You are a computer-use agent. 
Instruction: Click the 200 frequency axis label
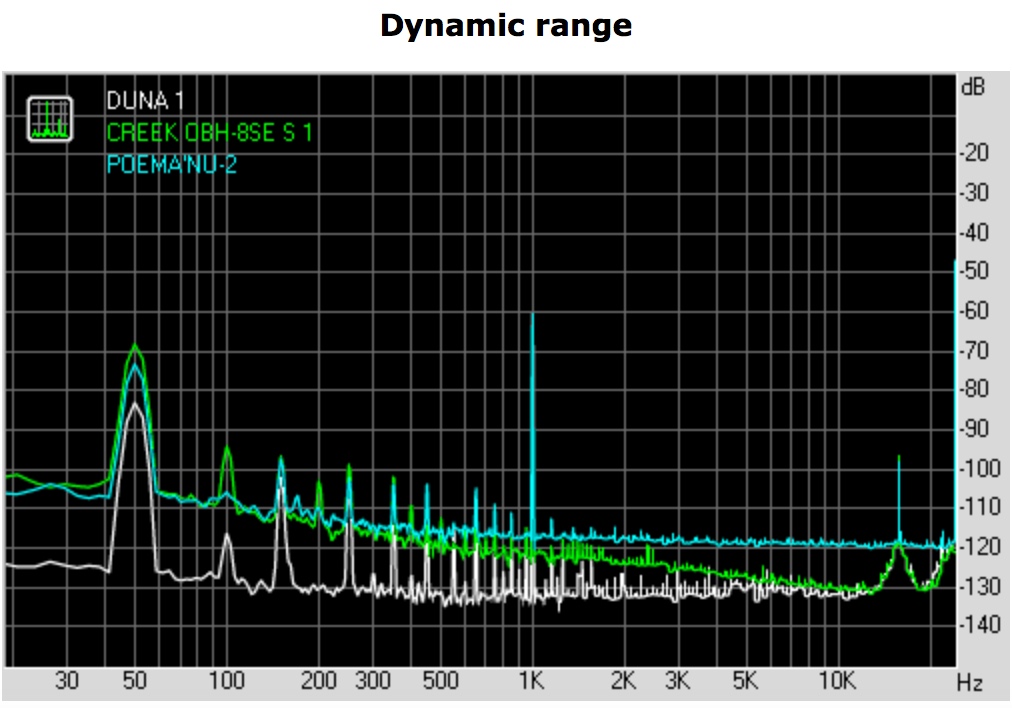(319, 683)
